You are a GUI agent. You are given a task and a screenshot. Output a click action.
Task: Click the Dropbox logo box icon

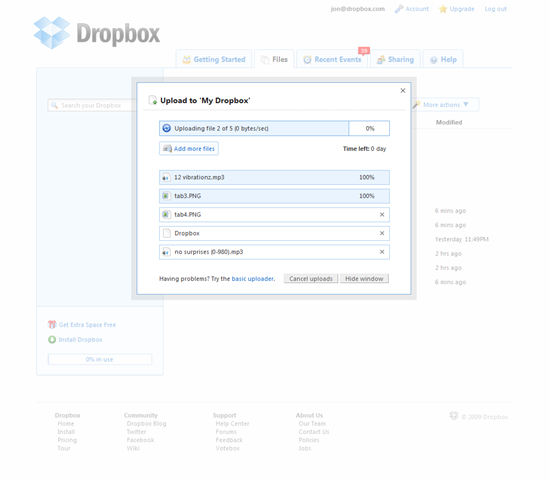point(52,33)
